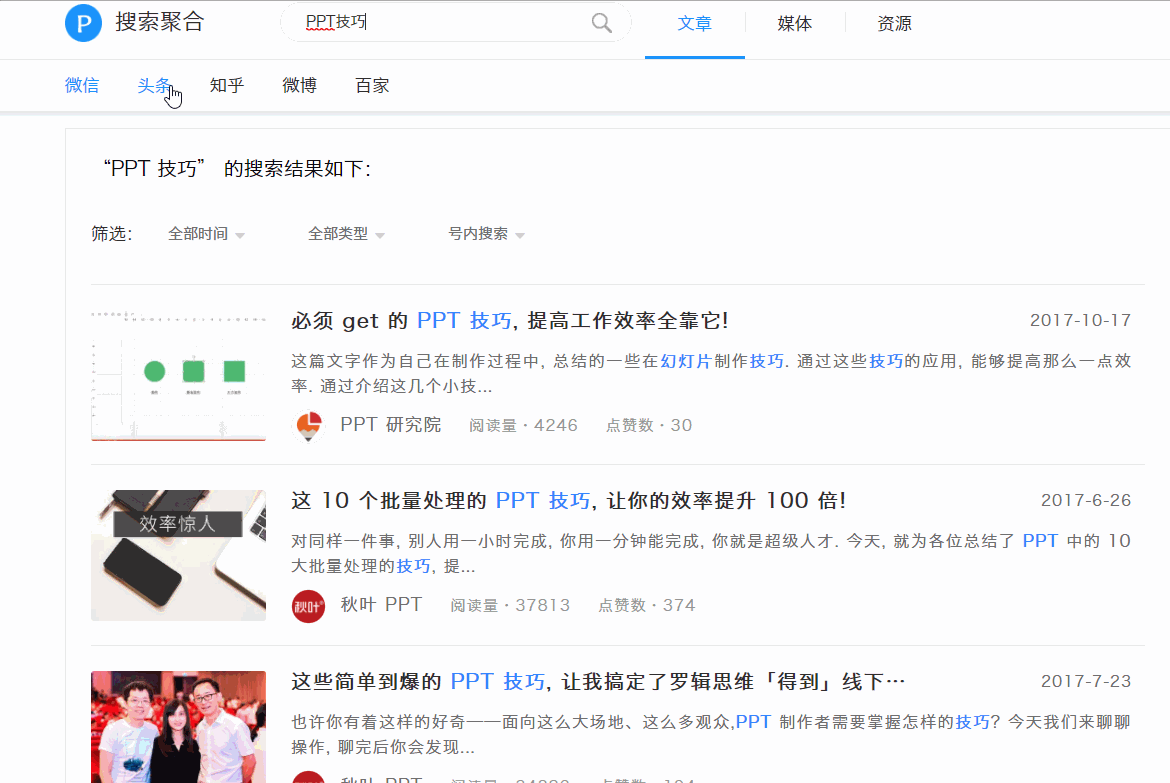Click the 幻灯片 highlighted keyword
The image size is (1170, 783).
click(x=686, y=361)
